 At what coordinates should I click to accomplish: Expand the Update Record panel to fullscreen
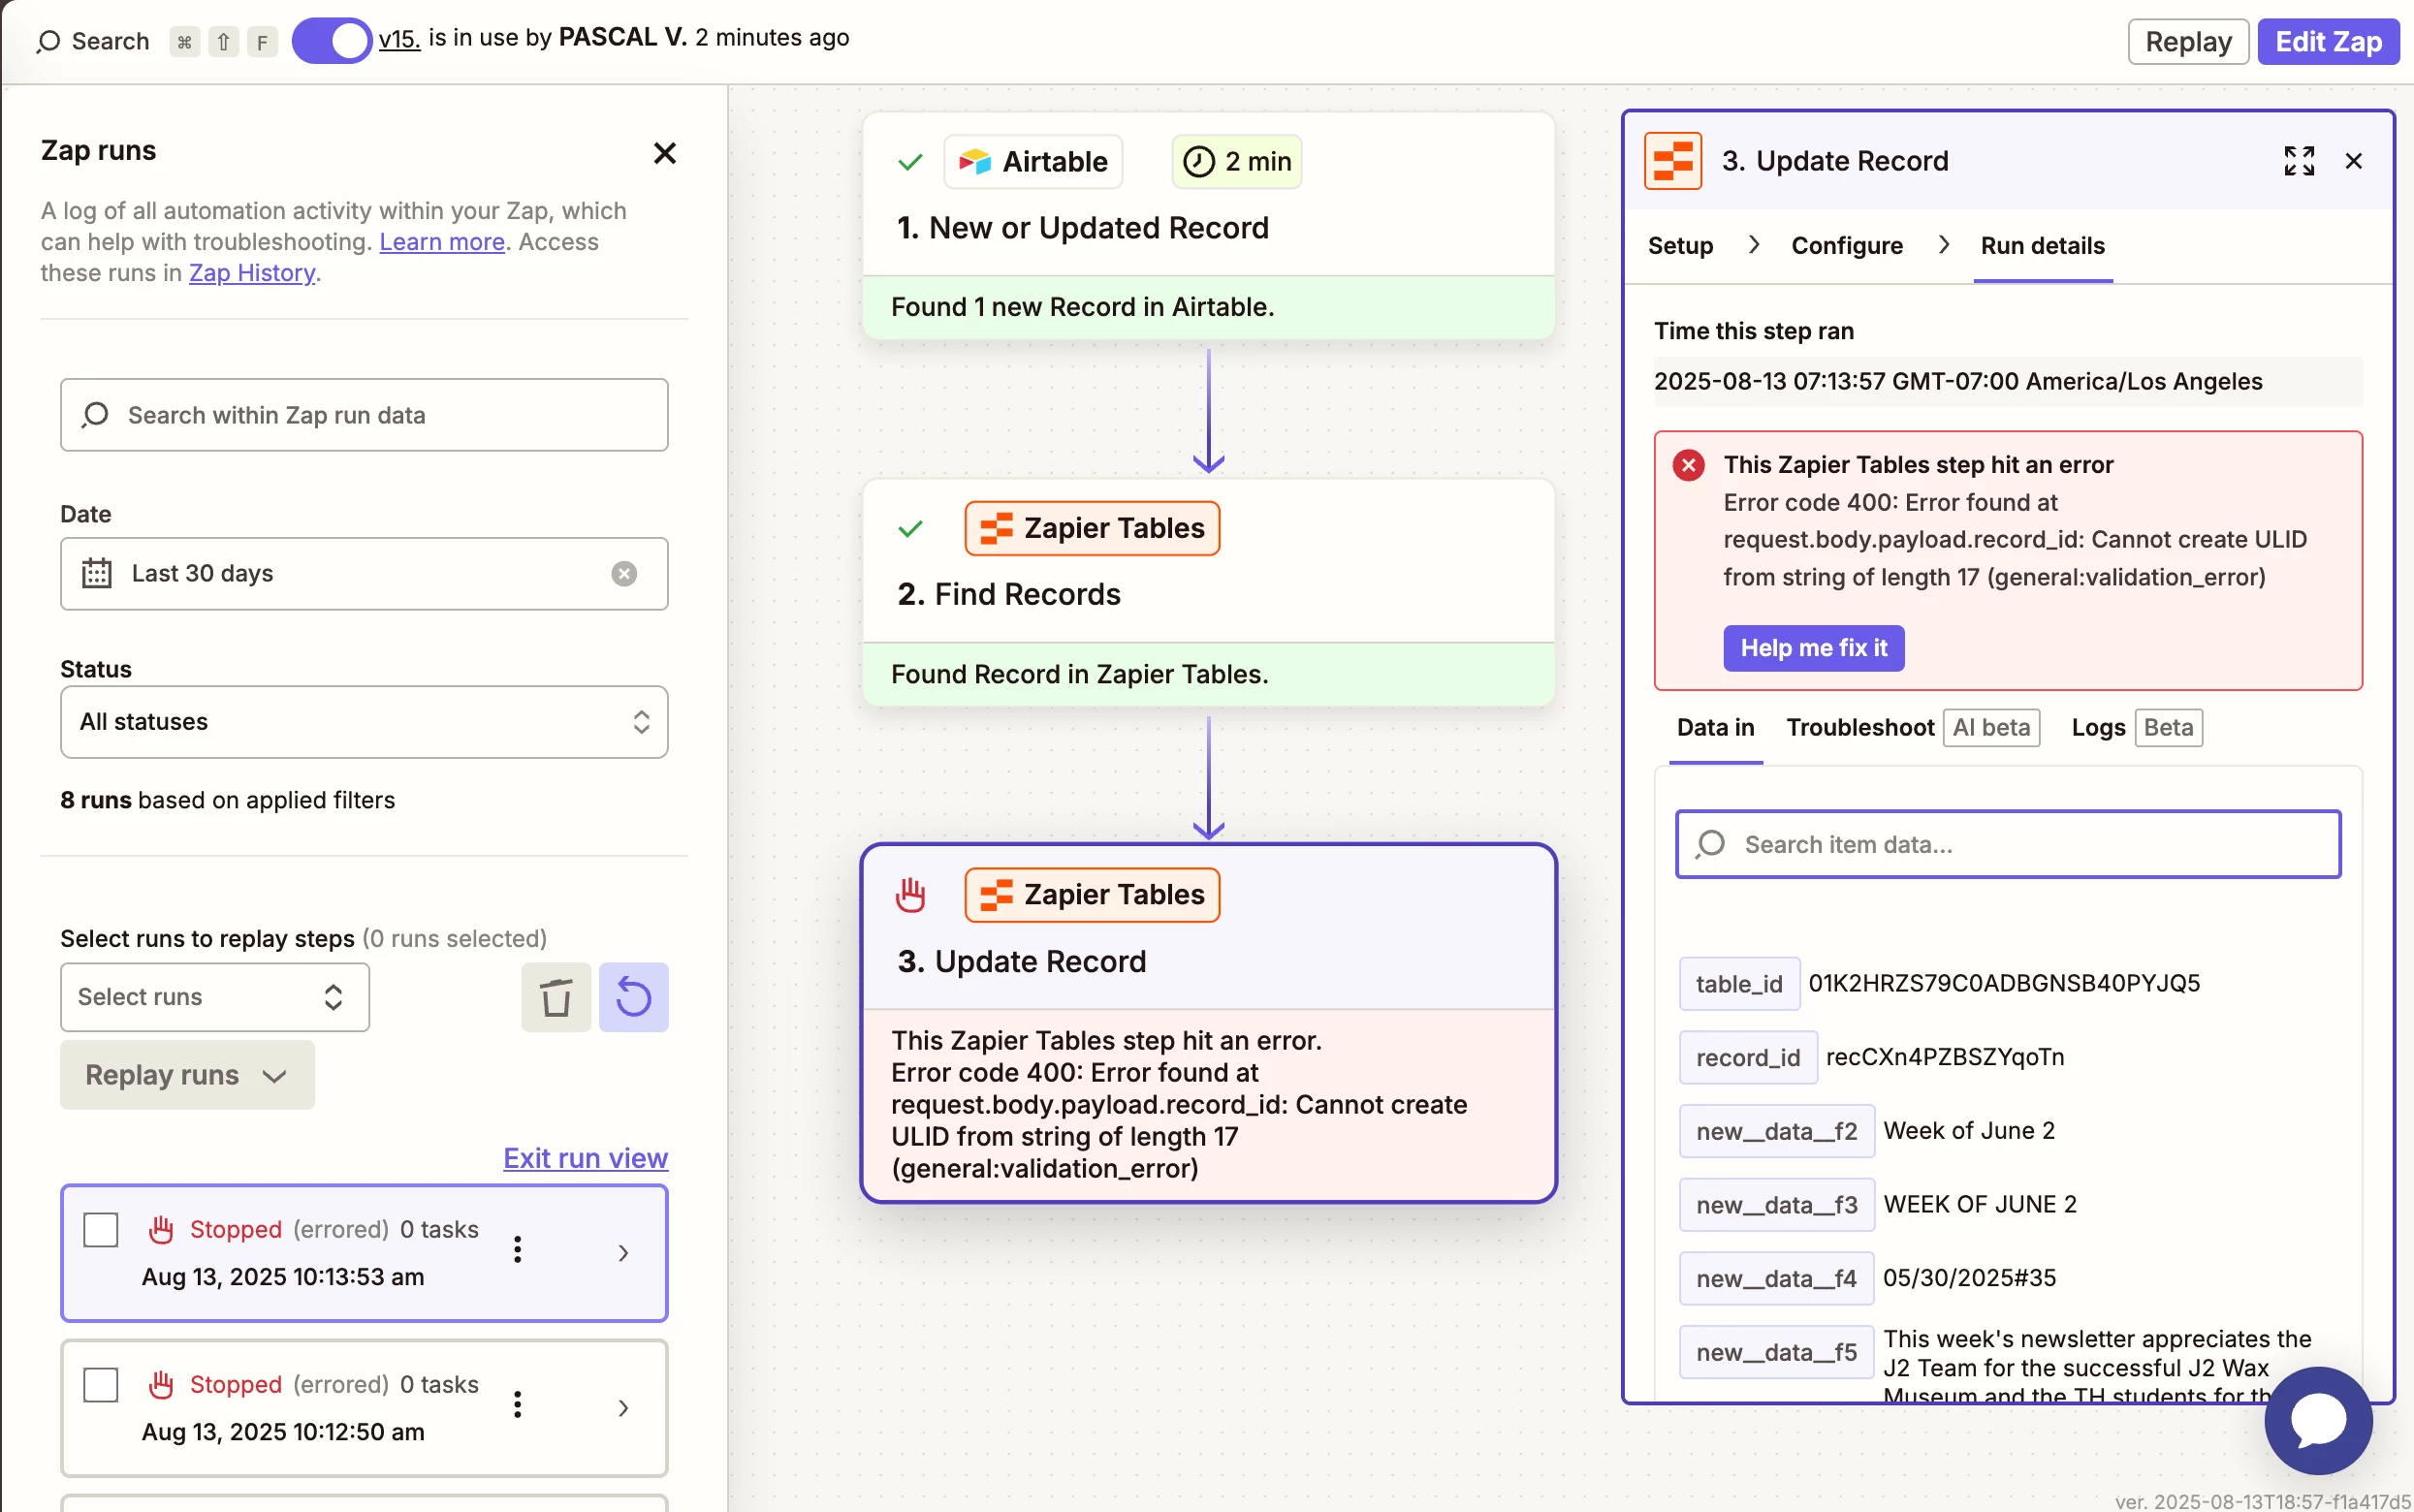click(x=2299, y=161)
